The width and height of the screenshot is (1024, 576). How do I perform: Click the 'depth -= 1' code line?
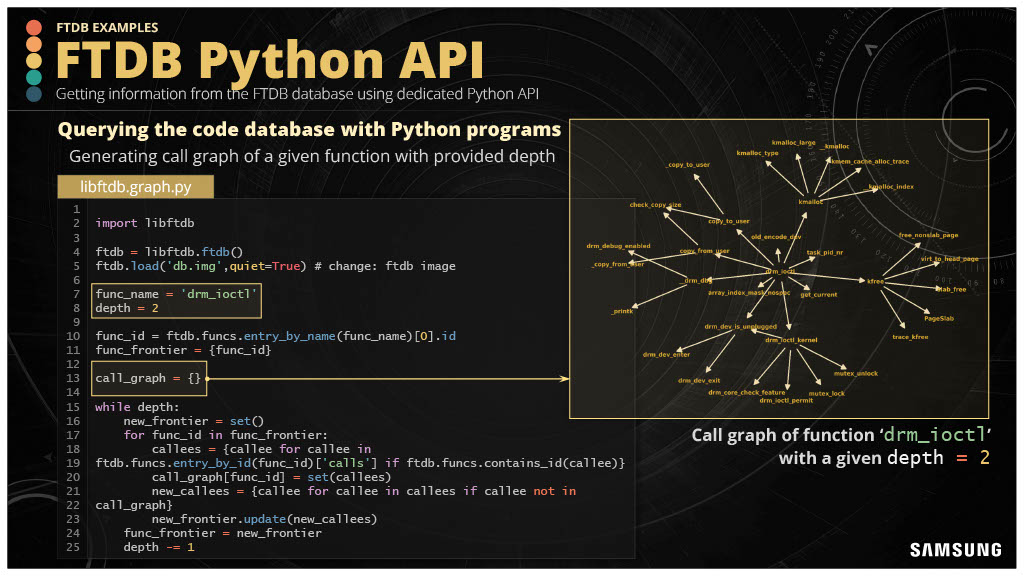click(x=159, y=547)
